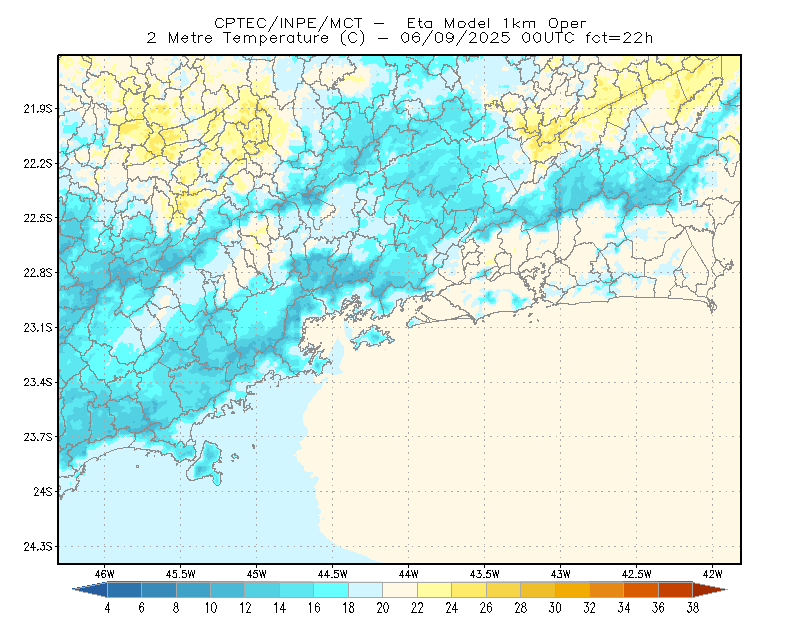Viewport: 800px width, 618px height.
Task: Click the latitude label 22.5S
Action: [x=38, y=218]
